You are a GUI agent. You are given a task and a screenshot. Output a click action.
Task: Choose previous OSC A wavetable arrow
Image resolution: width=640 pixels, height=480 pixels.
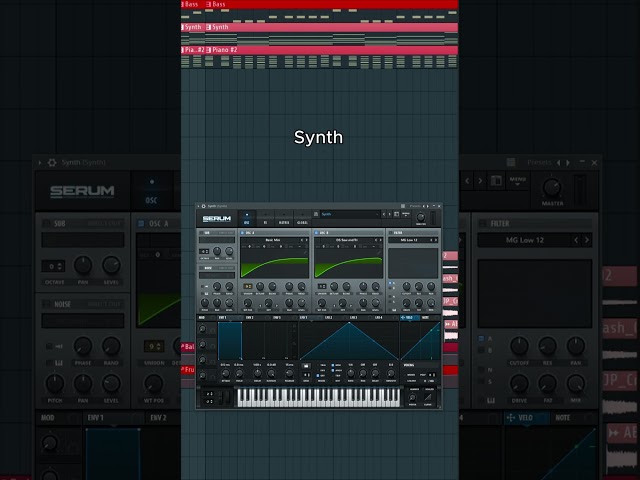(302, 240)
